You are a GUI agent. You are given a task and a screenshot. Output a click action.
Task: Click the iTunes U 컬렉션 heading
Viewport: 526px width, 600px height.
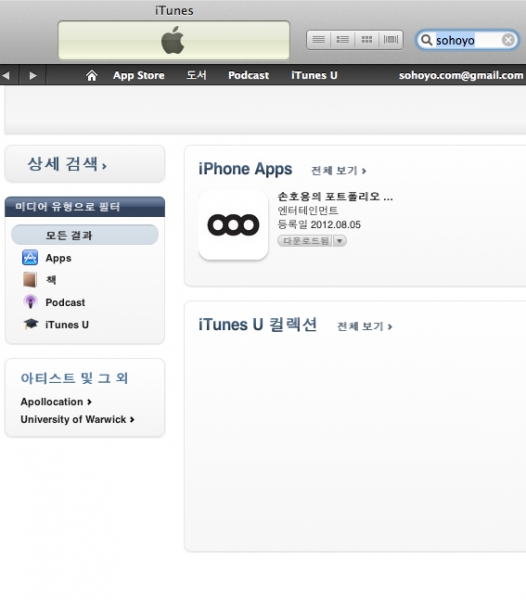(257, 324)
